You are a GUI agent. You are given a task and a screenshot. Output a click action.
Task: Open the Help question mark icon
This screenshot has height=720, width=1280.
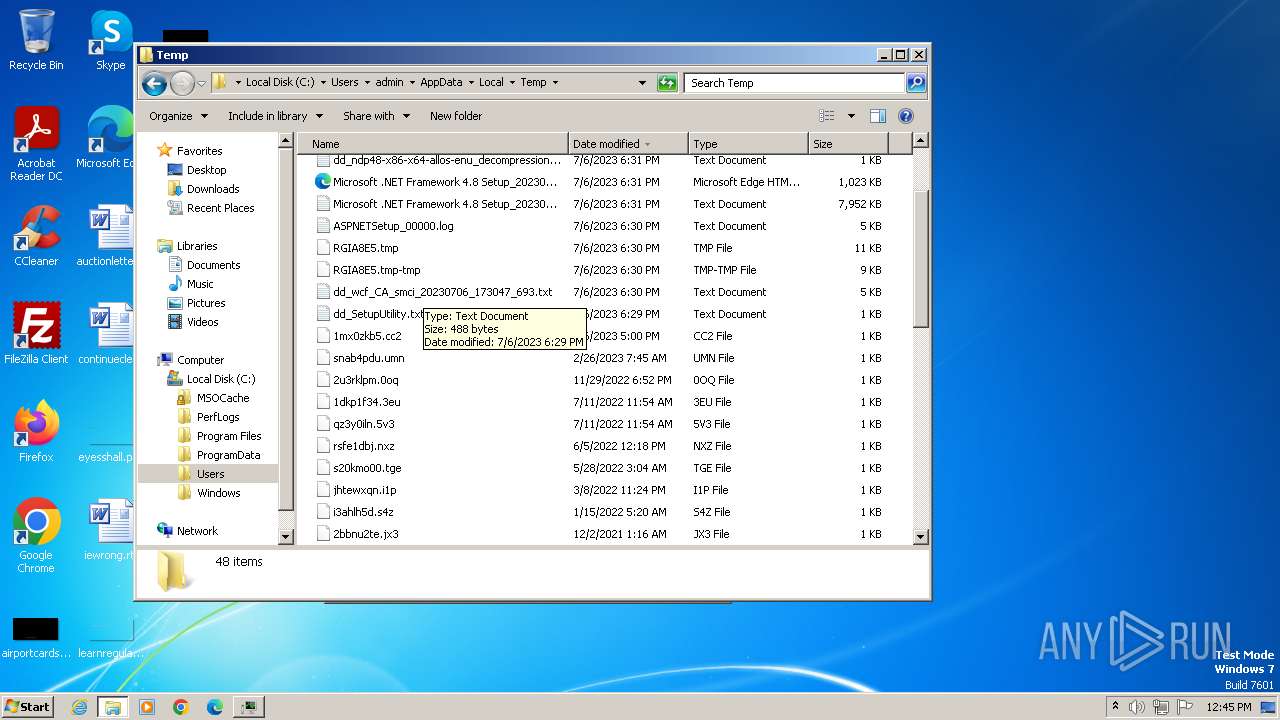[906, 116]
